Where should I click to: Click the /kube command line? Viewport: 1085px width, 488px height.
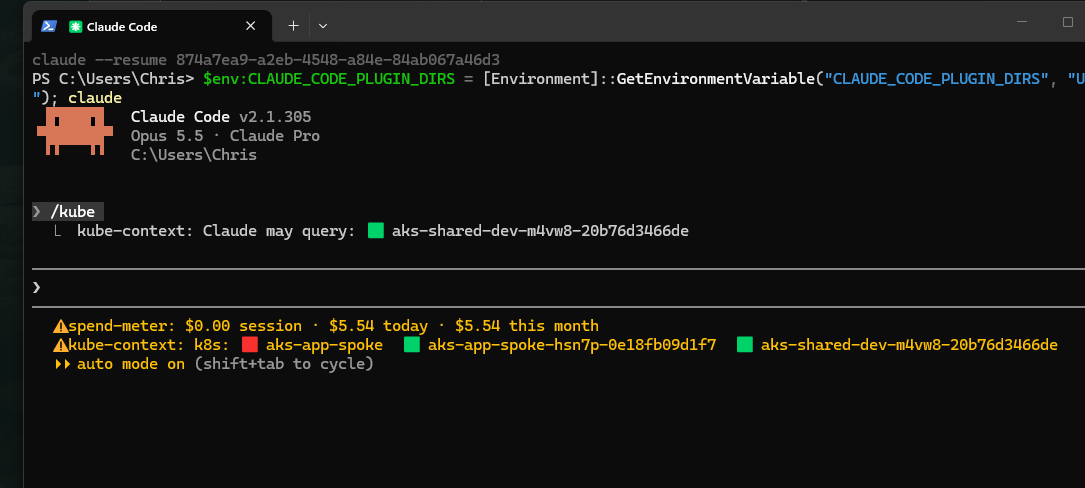68,212
